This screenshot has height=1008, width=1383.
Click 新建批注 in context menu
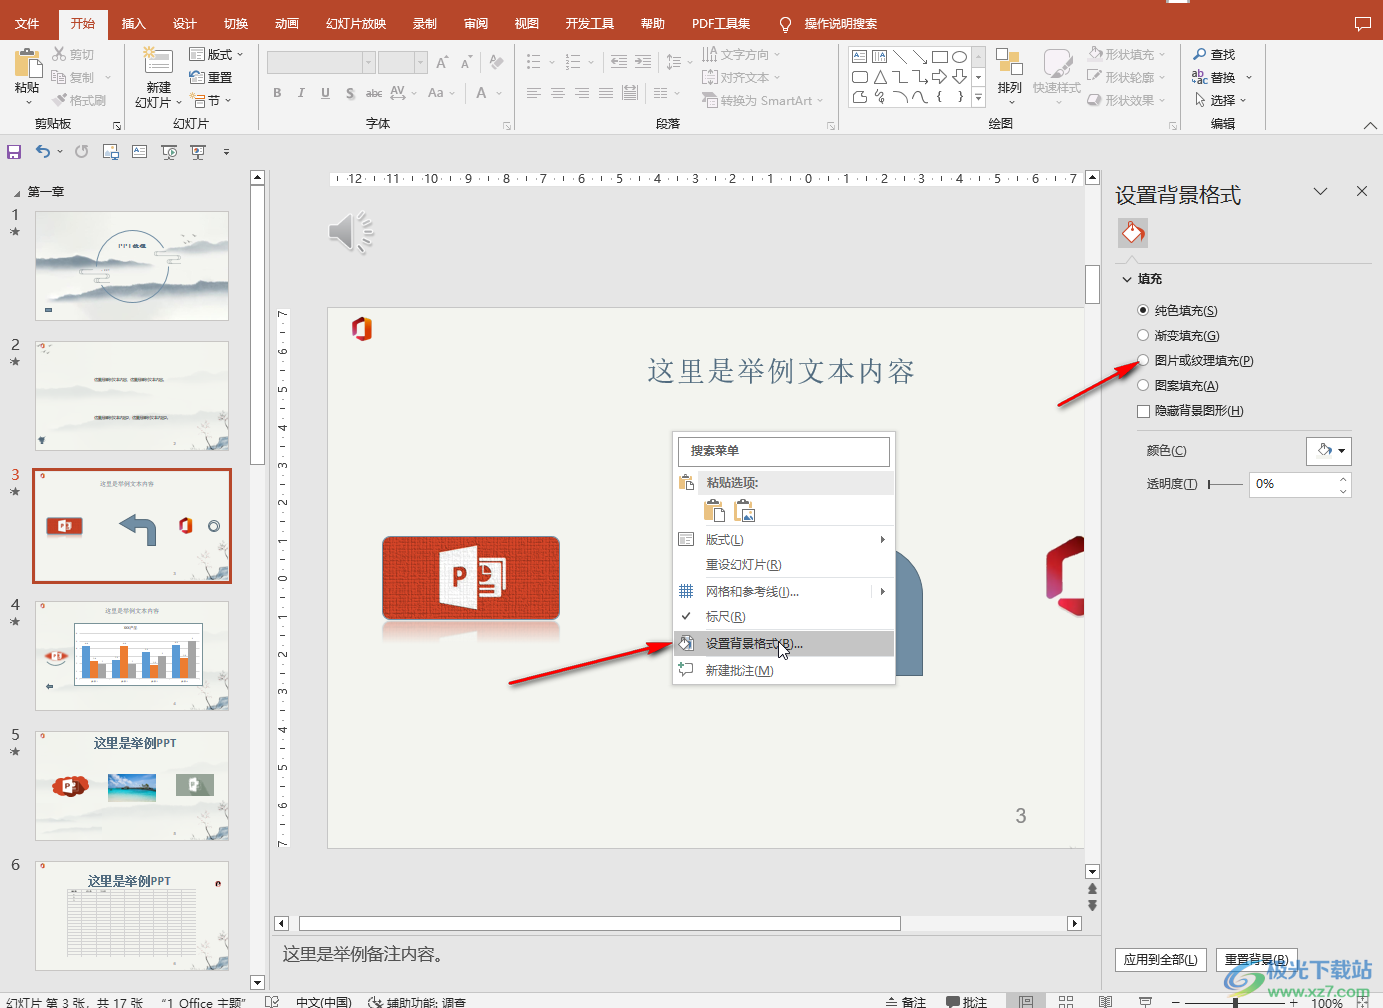tap(784, 670)
